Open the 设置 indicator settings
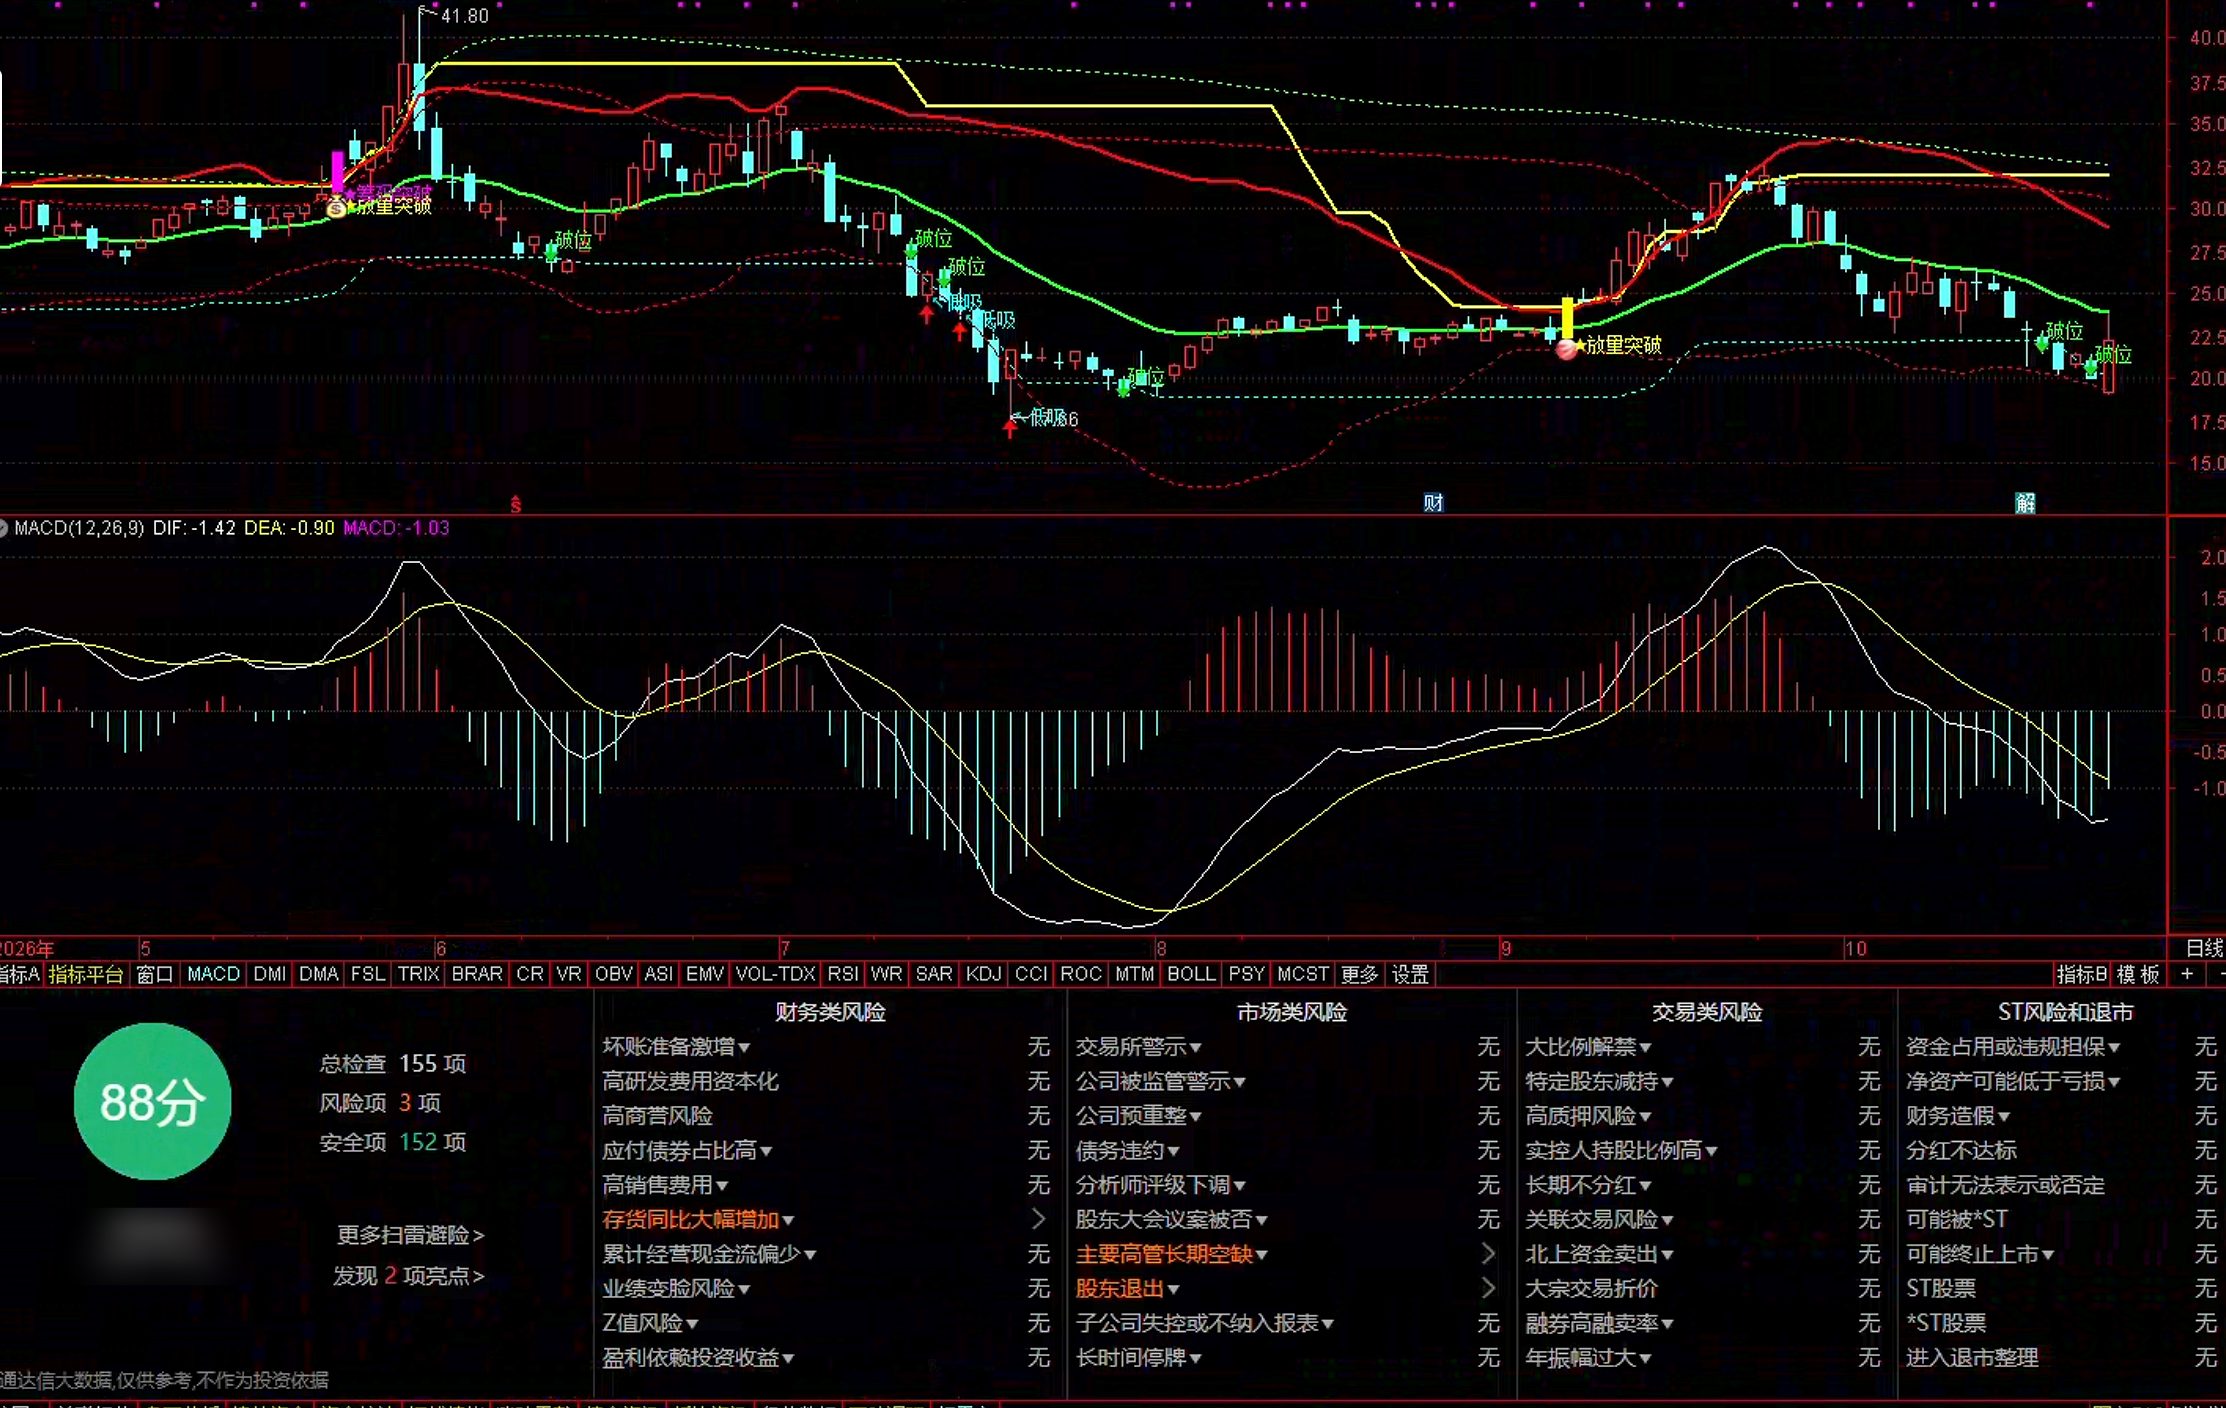The width and height of the screenshot is (2226, 1408). (1410, 974)
